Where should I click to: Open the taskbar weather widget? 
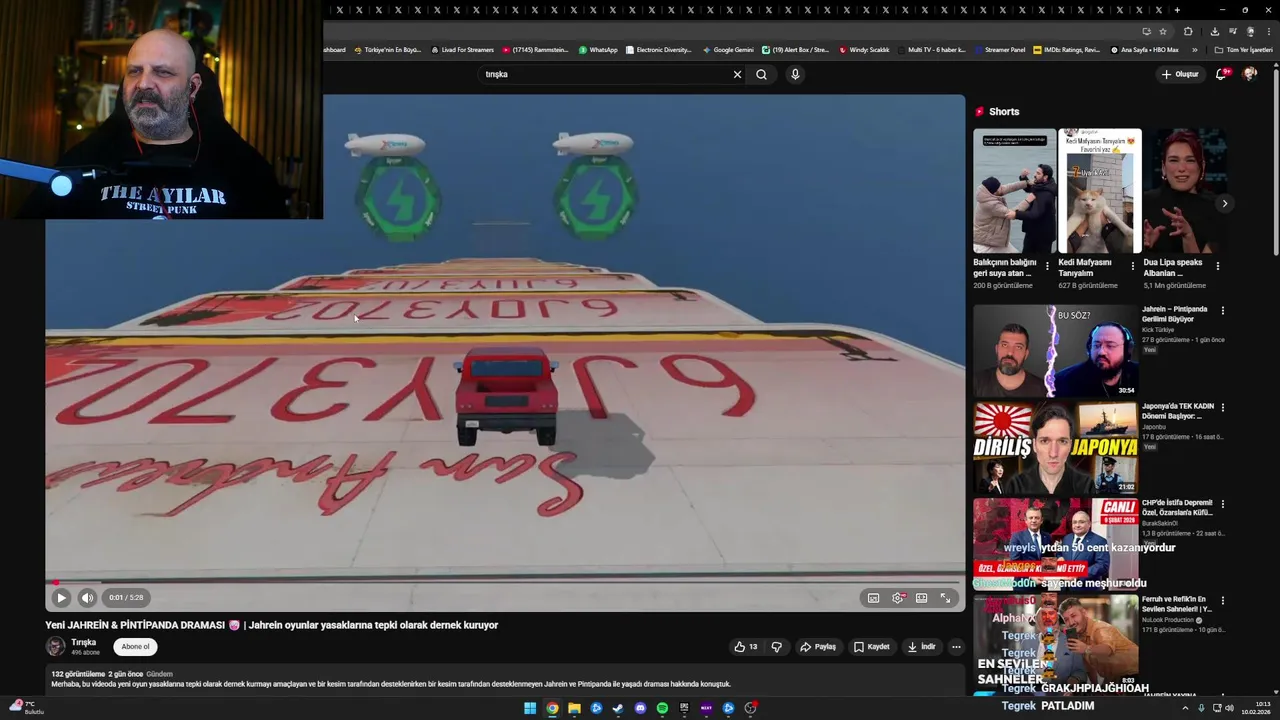(24, 708)
